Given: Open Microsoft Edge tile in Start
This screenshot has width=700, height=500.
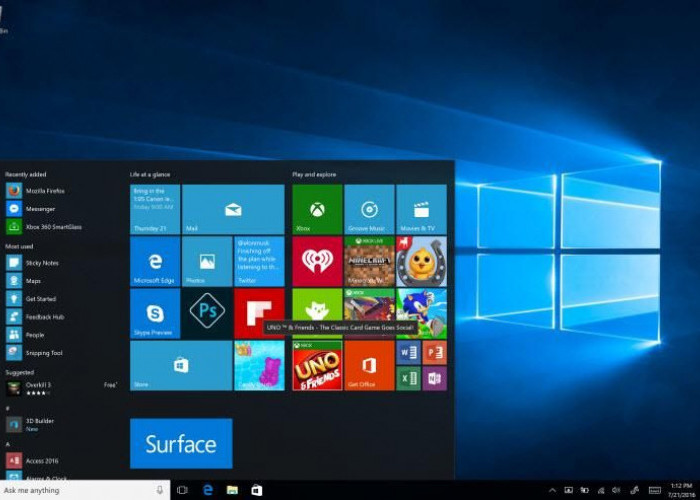Looking at the screenshot, I should click(x=155, y=261).
